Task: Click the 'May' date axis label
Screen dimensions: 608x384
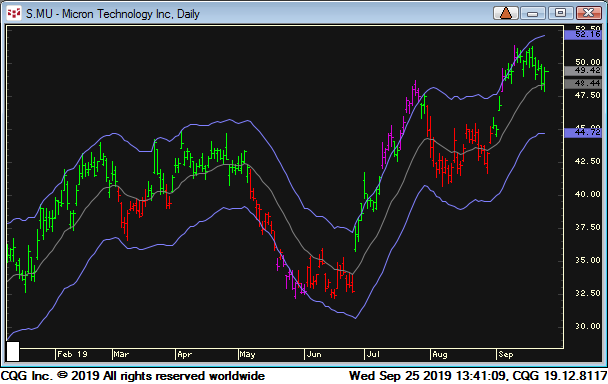Action: pos(247,354)
